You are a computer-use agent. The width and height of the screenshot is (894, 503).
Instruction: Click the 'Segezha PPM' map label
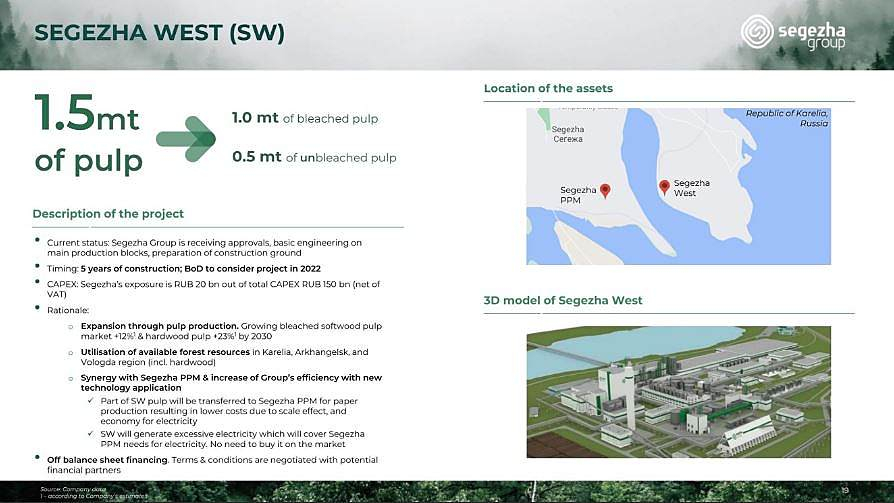pyautogui.click(x=578, y=195)
